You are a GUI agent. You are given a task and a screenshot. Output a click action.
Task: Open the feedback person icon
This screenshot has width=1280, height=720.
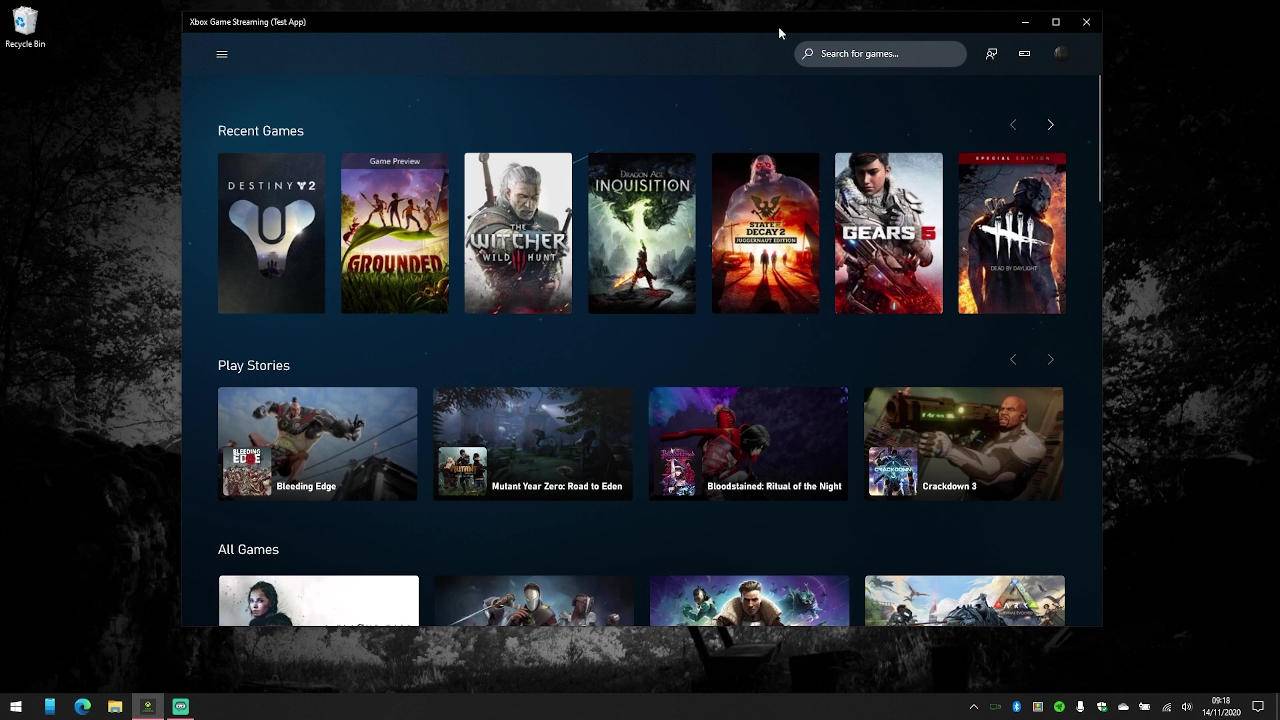(991, 54)
